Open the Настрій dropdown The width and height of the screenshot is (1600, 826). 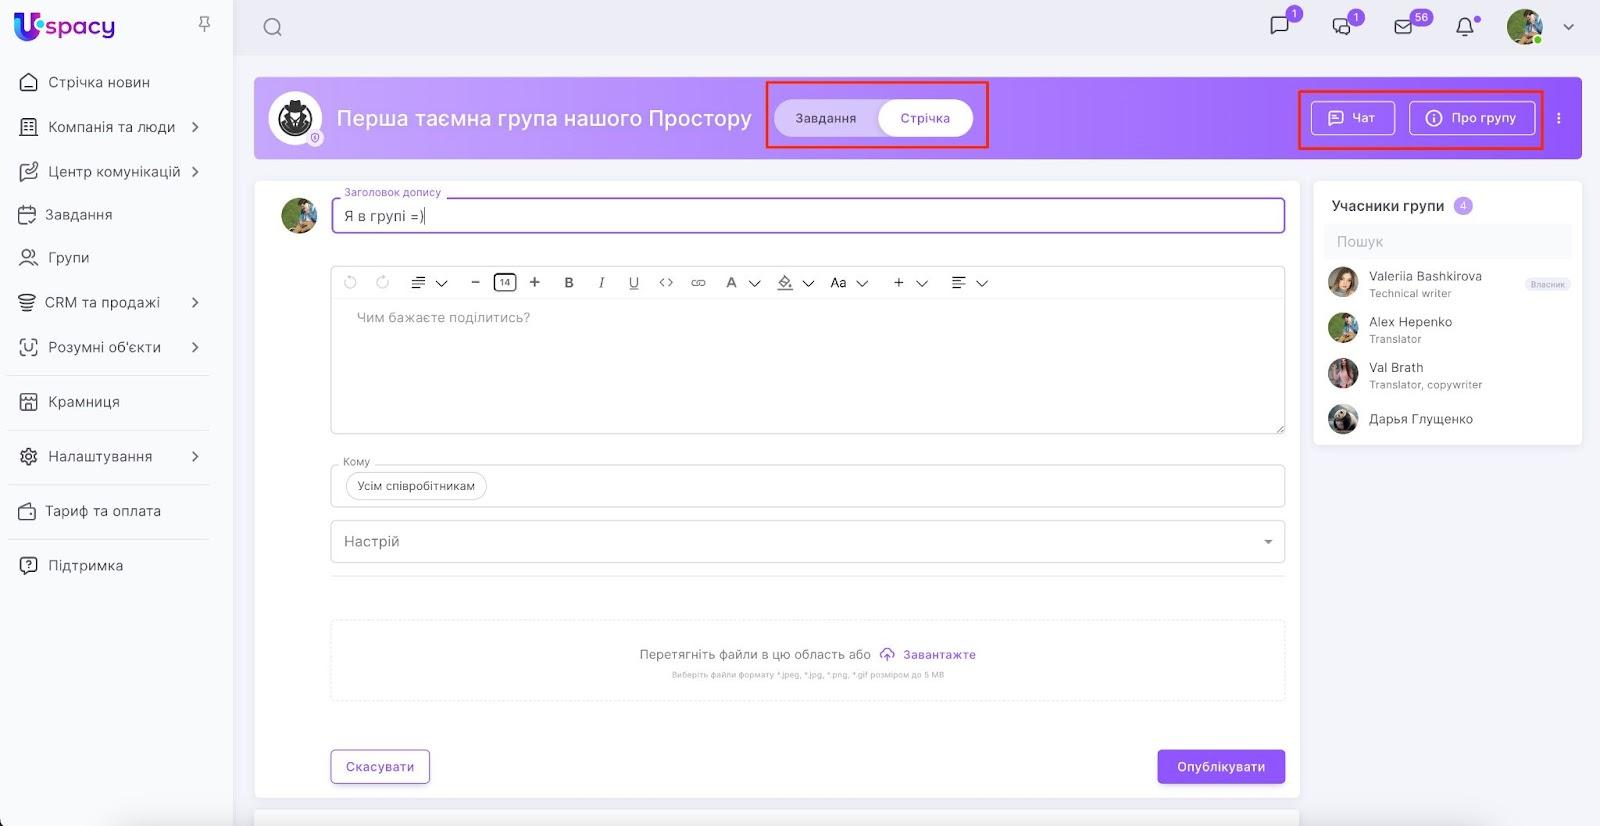pos(807,542)
